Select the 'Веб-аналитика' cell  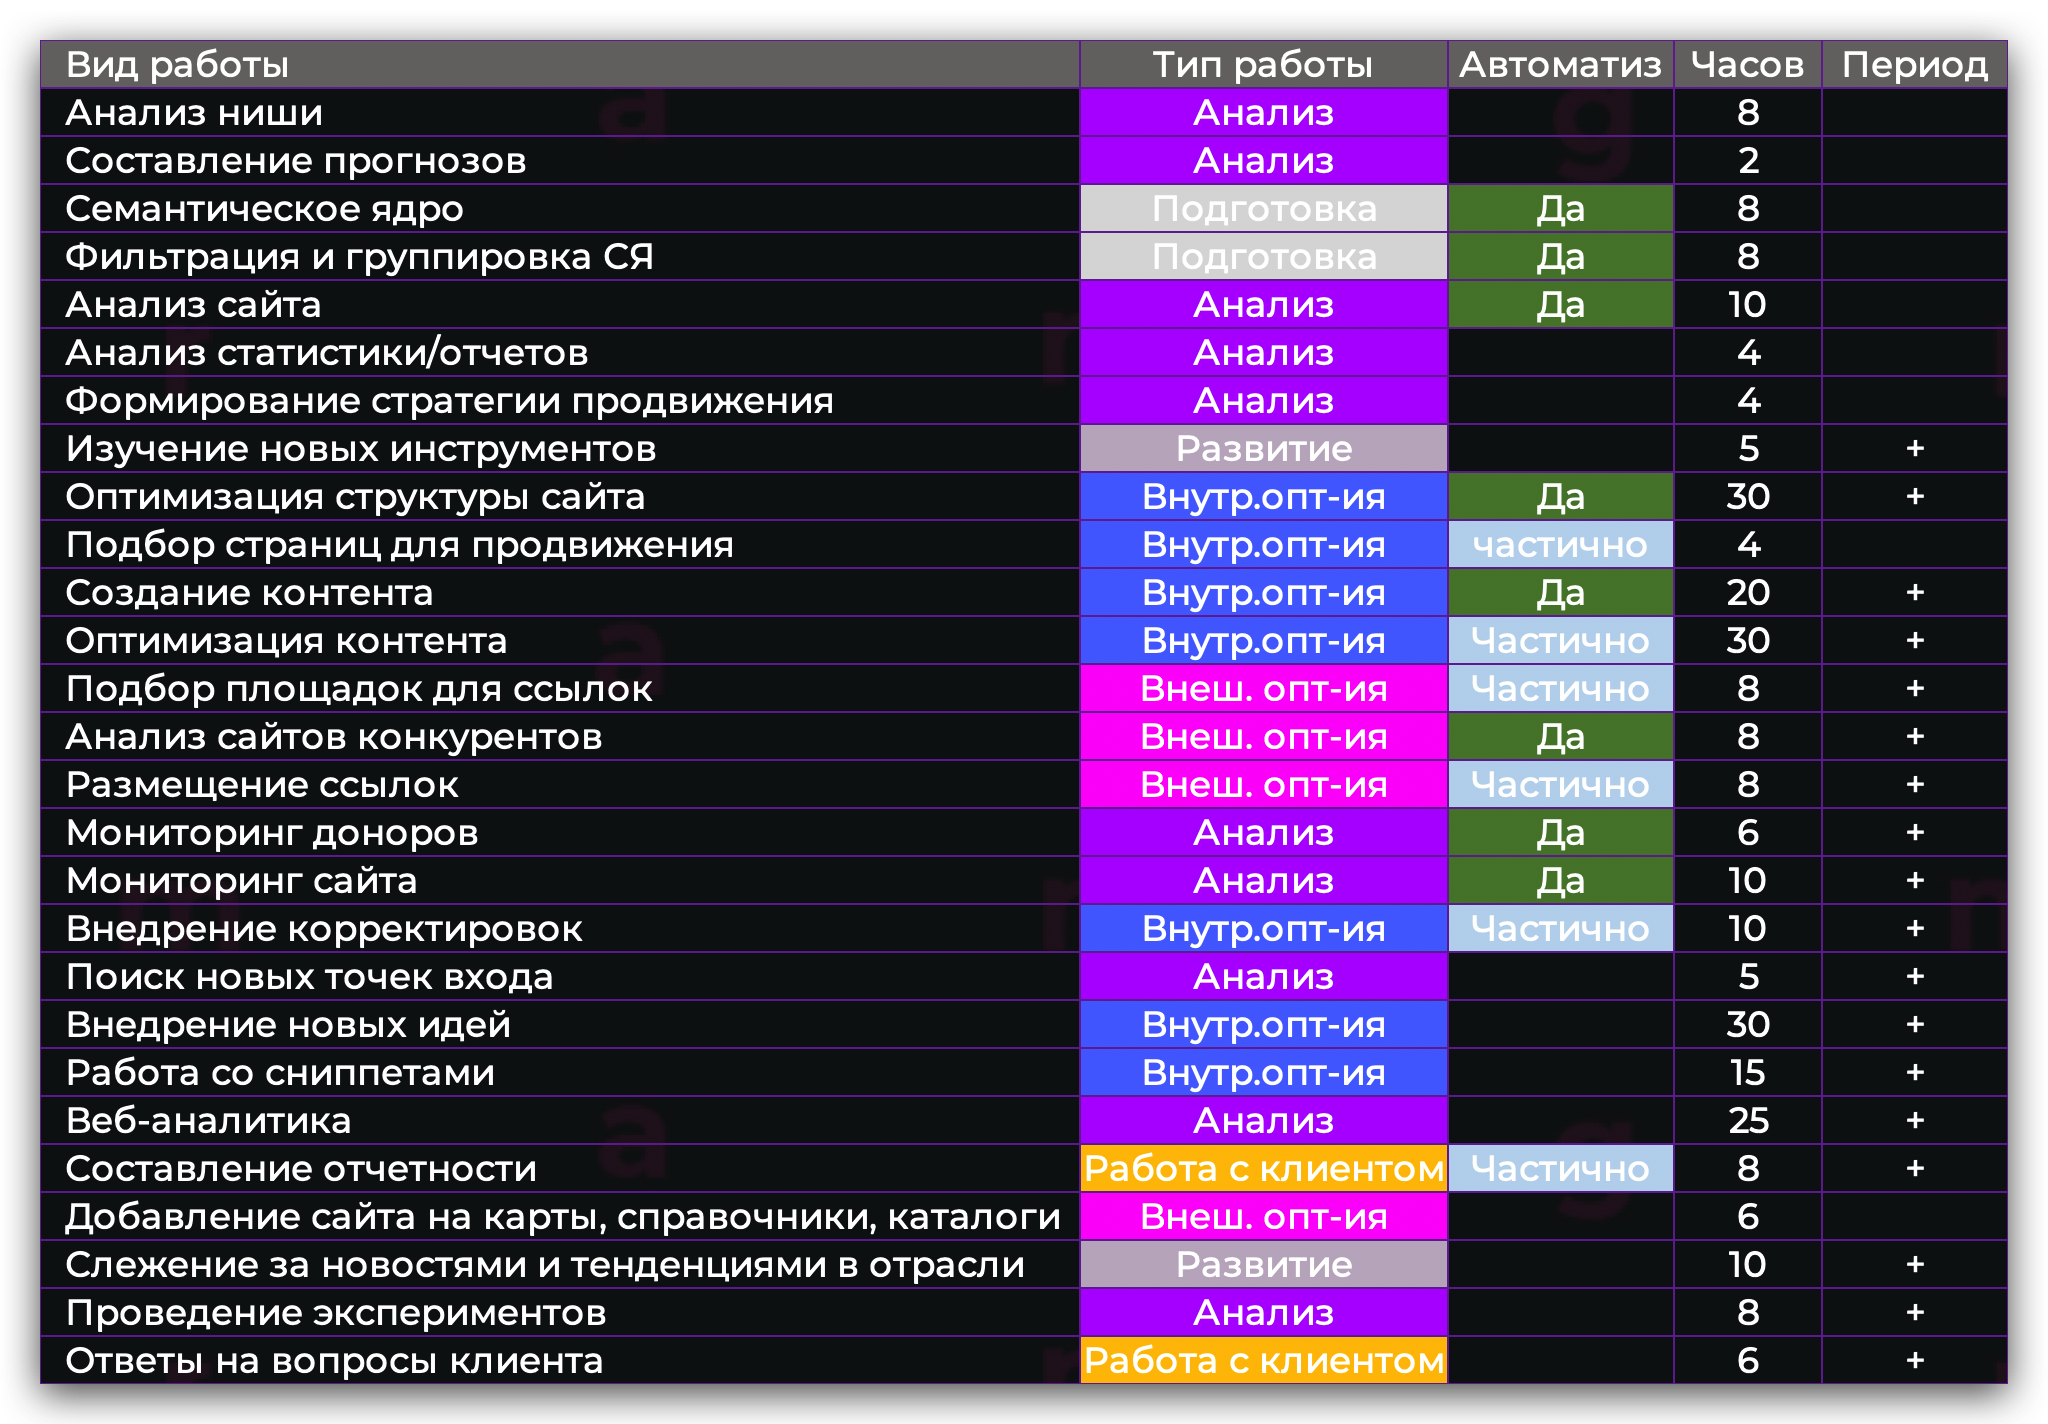point(560,1121)
